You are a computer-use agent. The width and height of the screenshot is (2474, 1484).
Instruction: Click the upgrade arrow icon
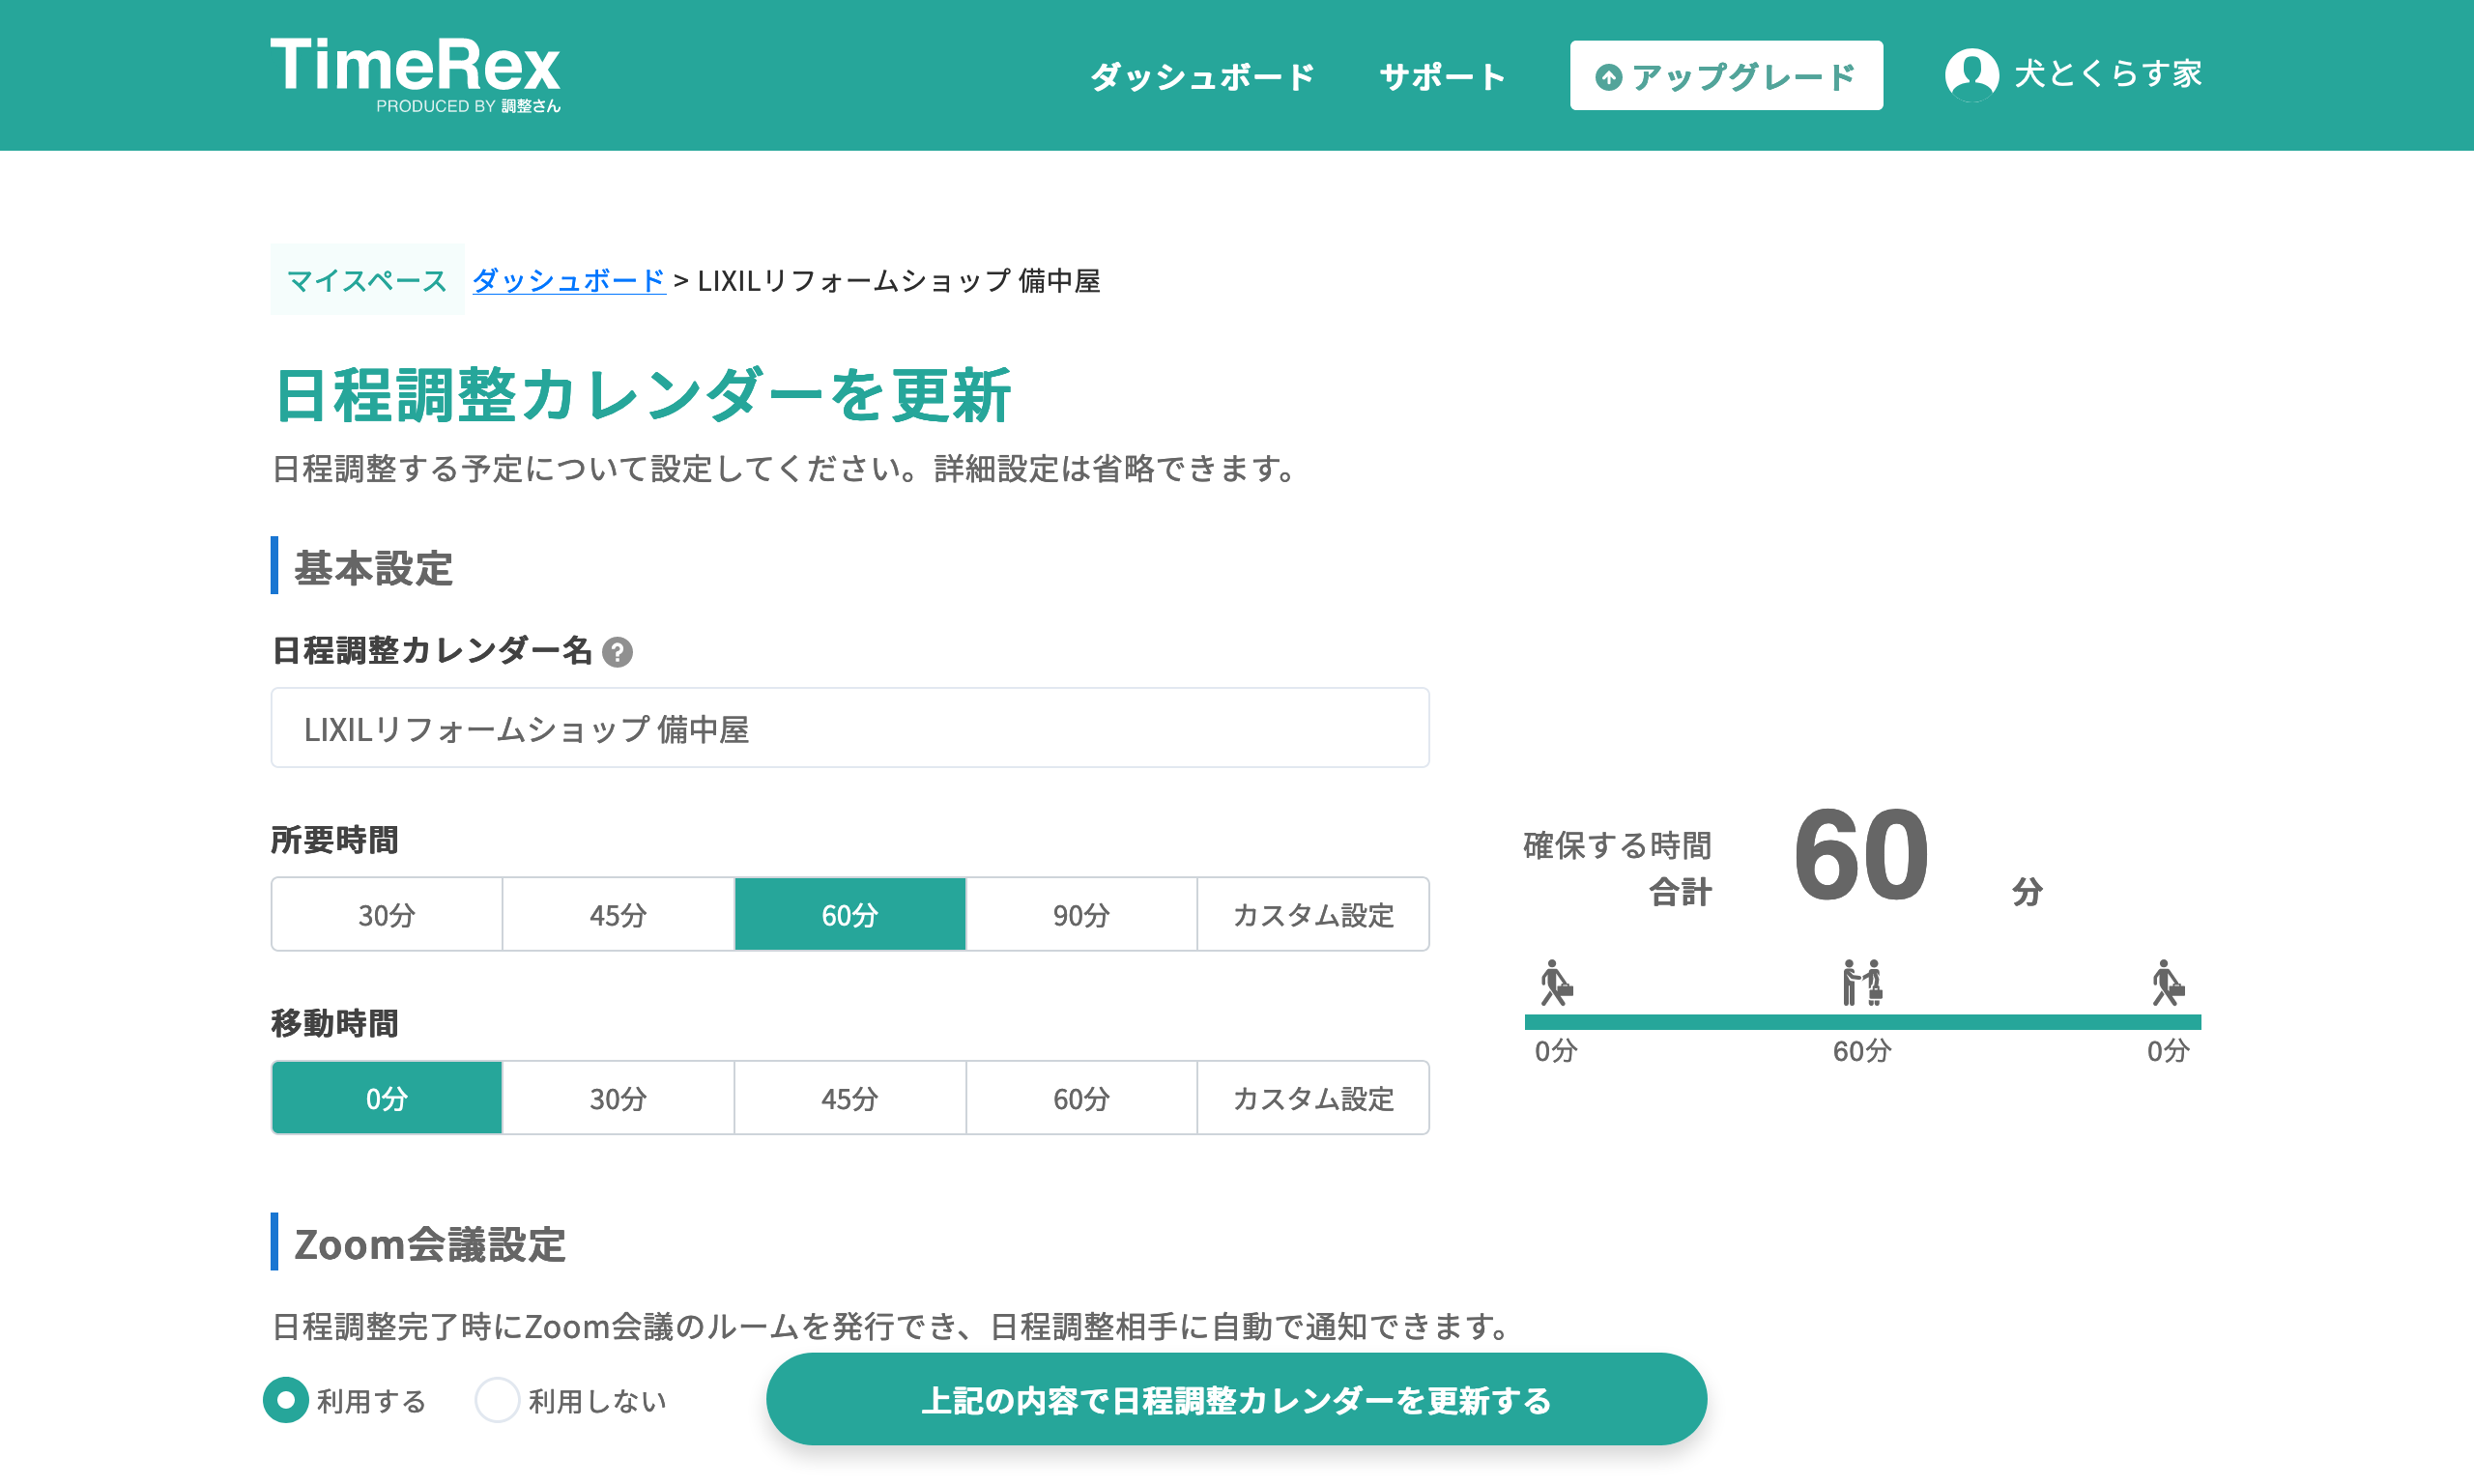(x=1608, y=77)
